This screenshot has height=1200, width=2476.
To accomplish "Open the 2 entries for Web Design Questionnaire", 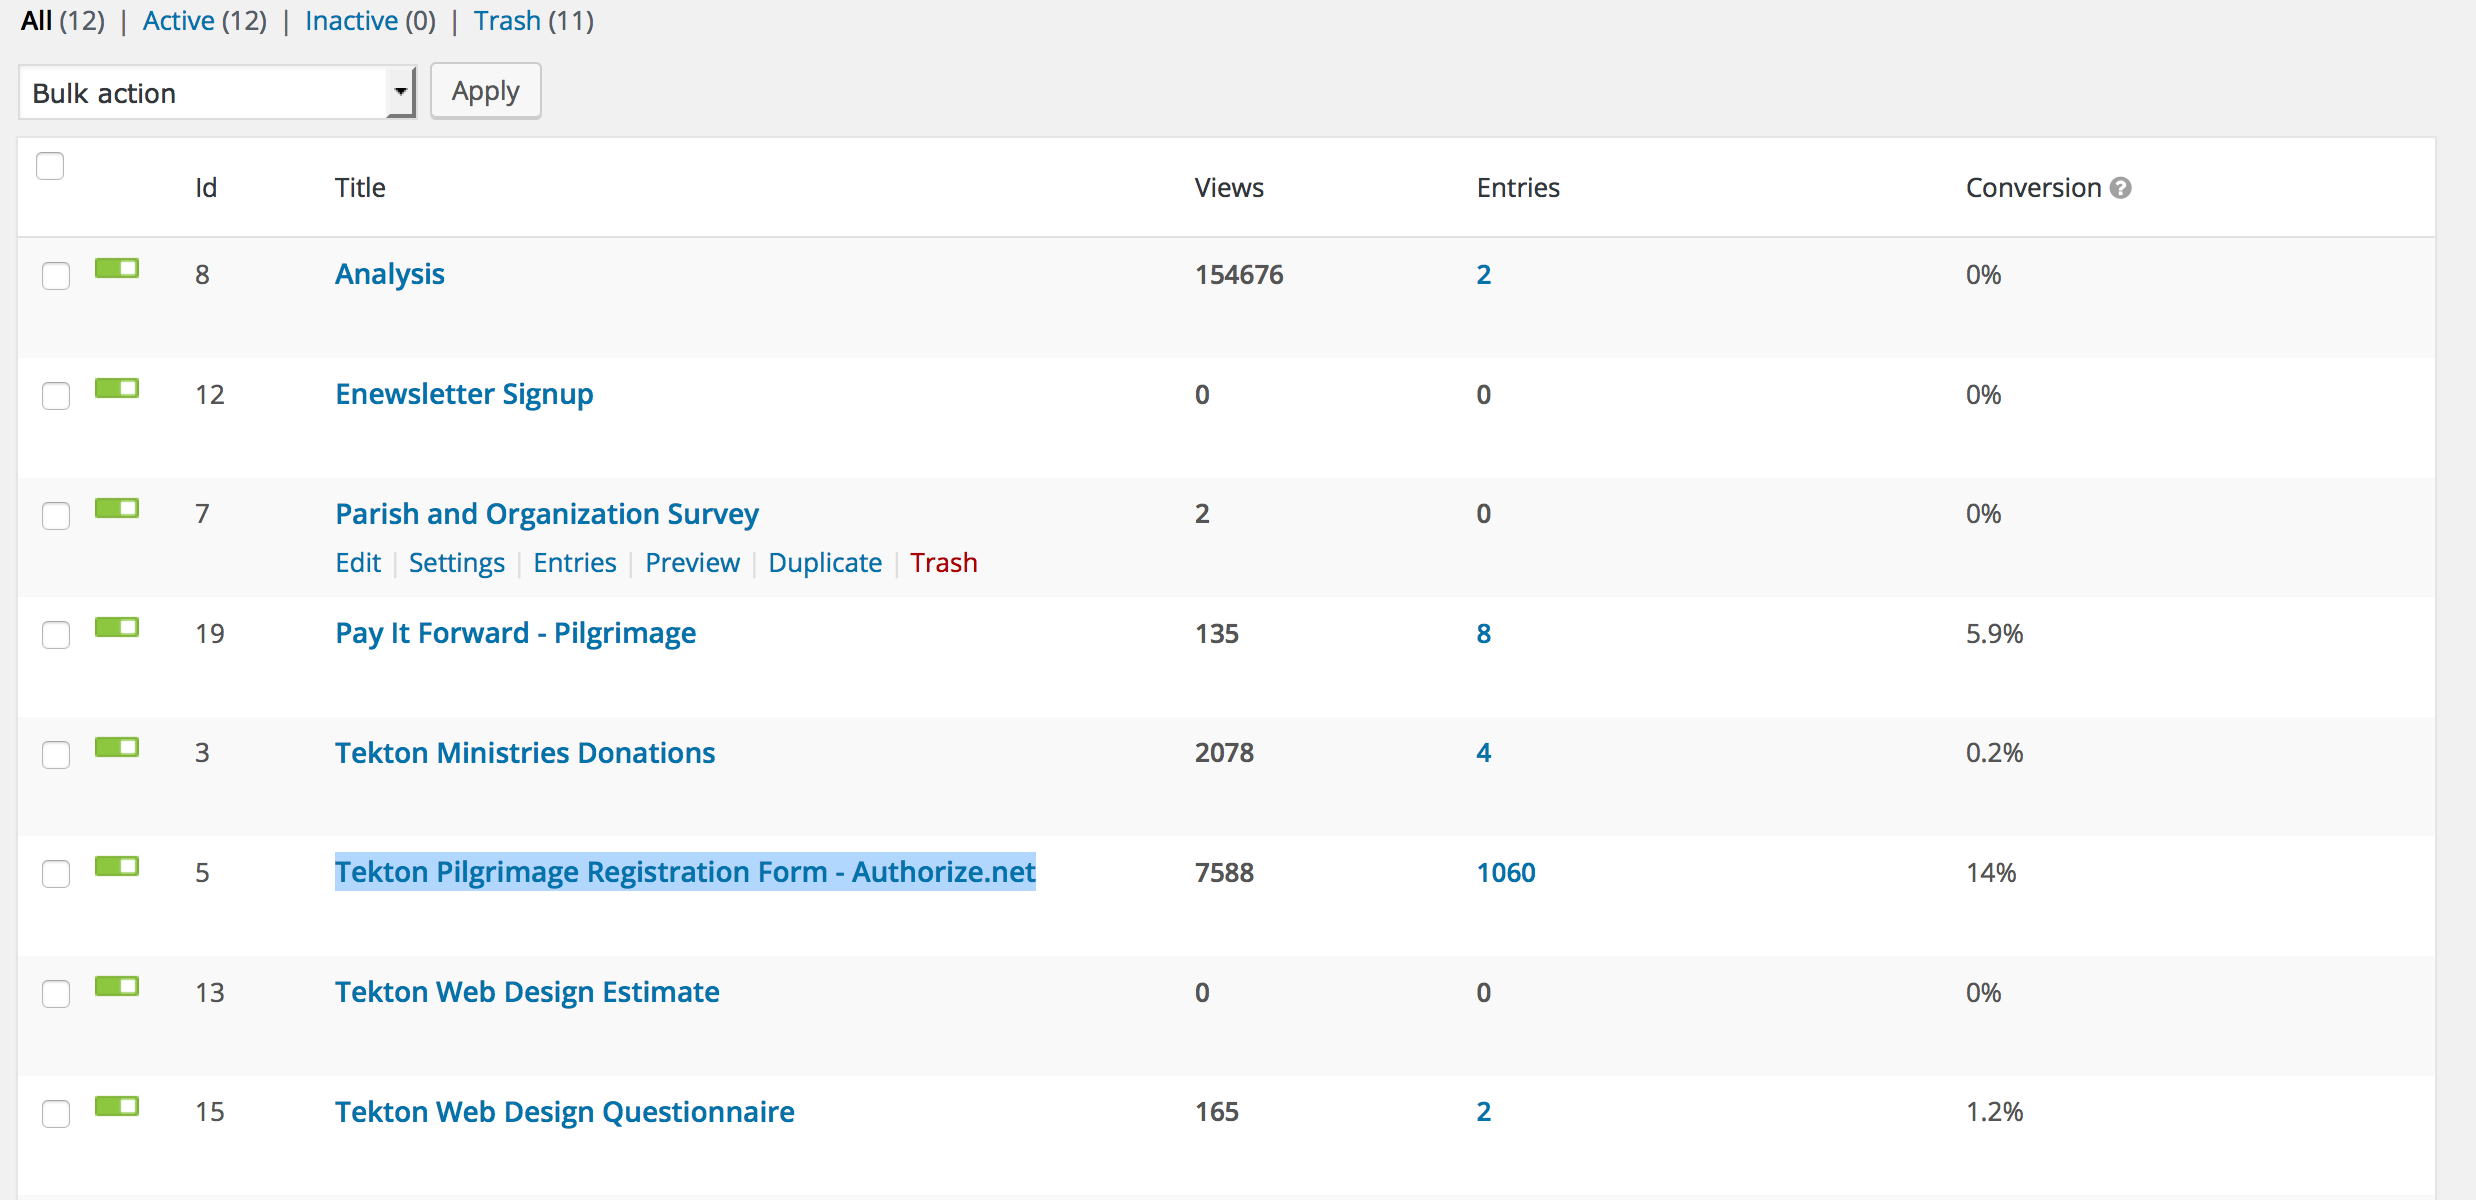I will 1484,1112.
